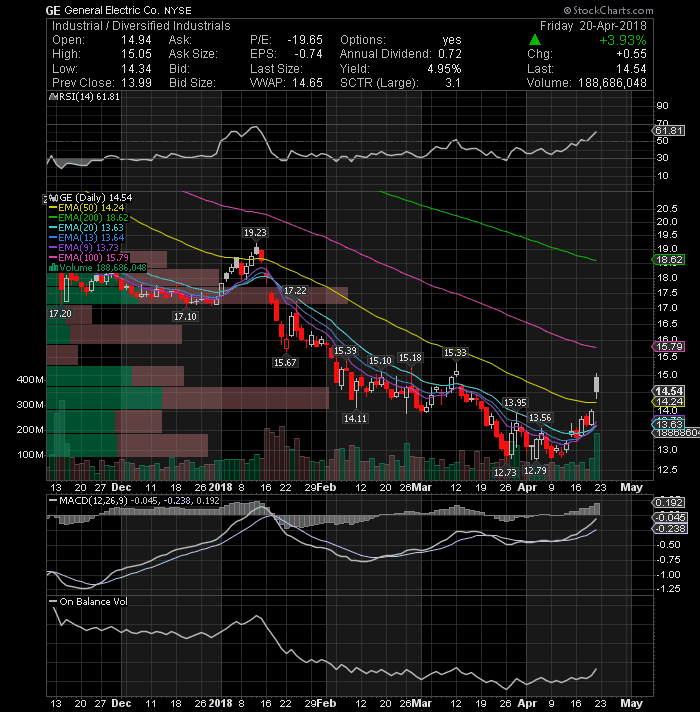Image resolution: width=700 pixels, height=712 pixels.
Task: Select the Yield value 4.95%
Action: [x=444, y=69]
